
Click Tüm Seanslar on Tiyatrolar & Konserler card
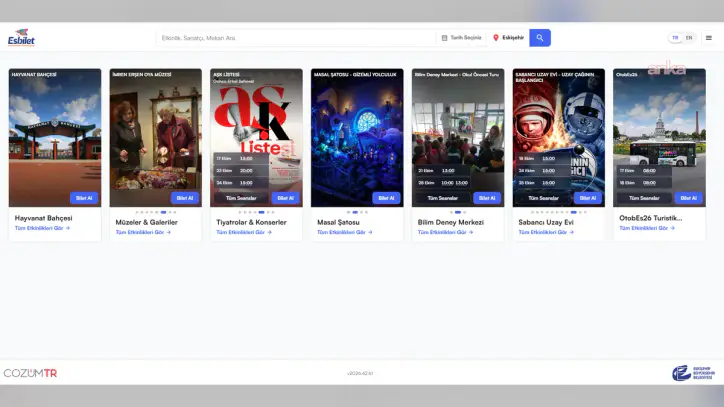[x=241, y=198]
